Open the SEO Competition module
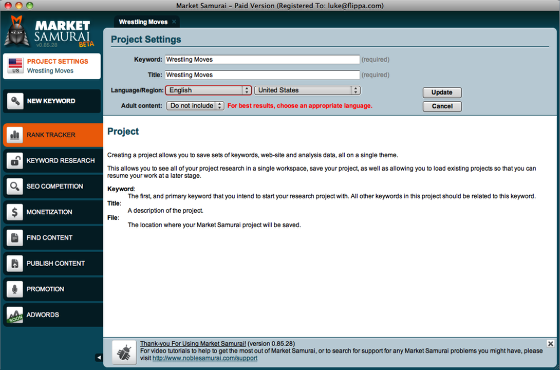 coord(53,186)
